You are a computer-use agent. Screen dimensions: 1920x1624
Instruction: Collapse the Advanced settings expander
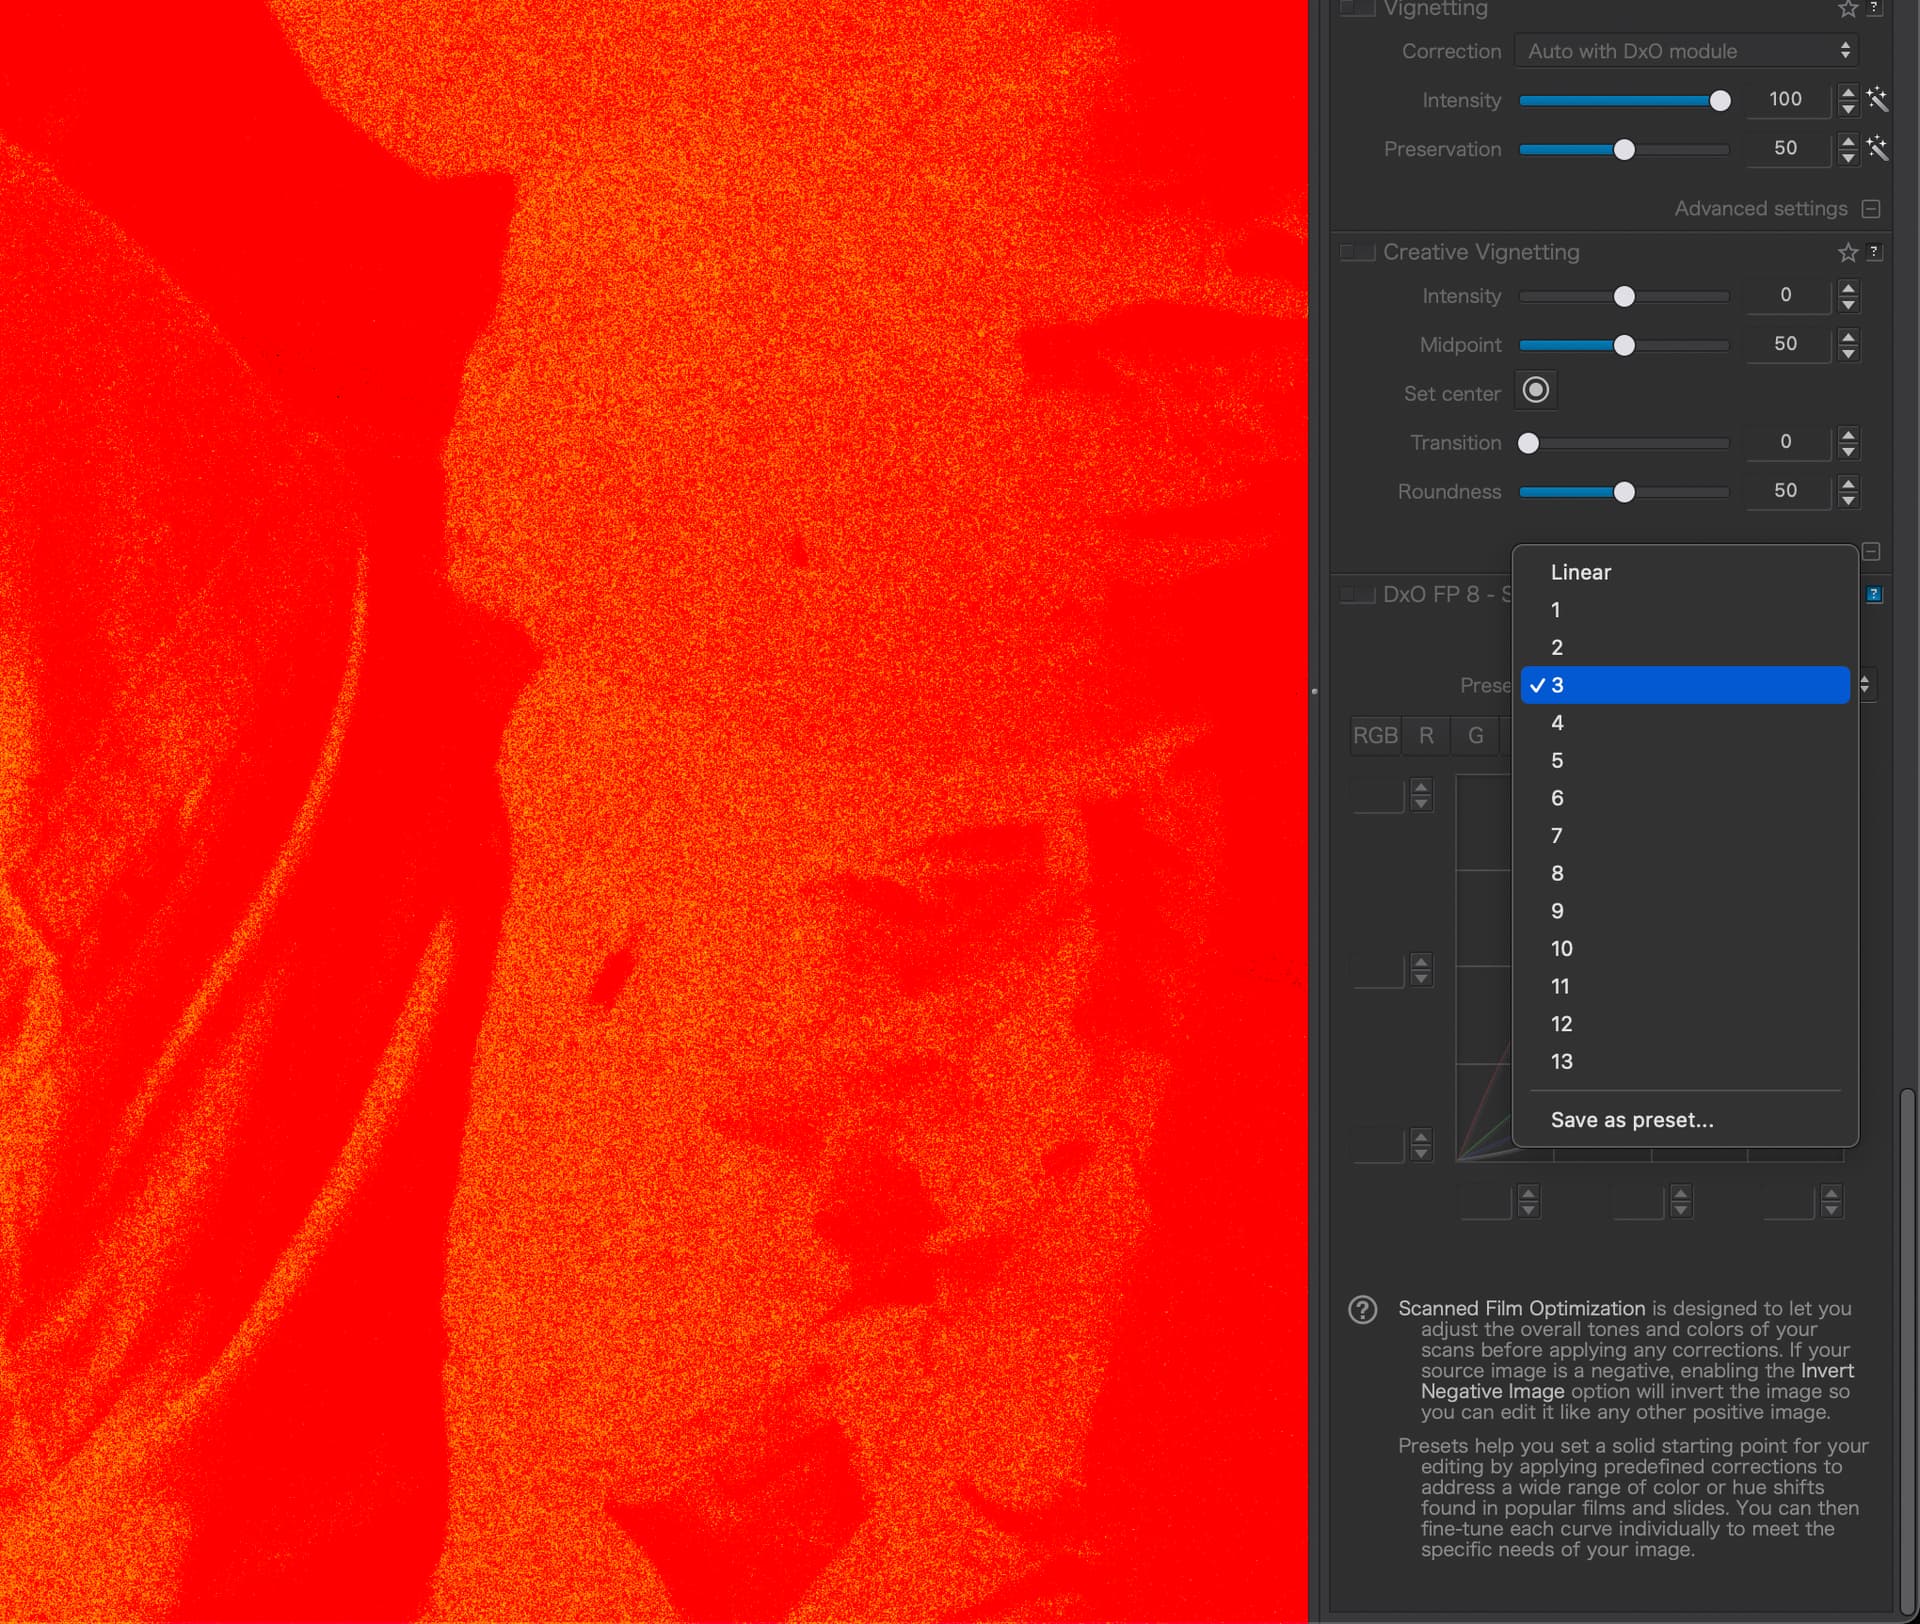tap(1871, 209)
